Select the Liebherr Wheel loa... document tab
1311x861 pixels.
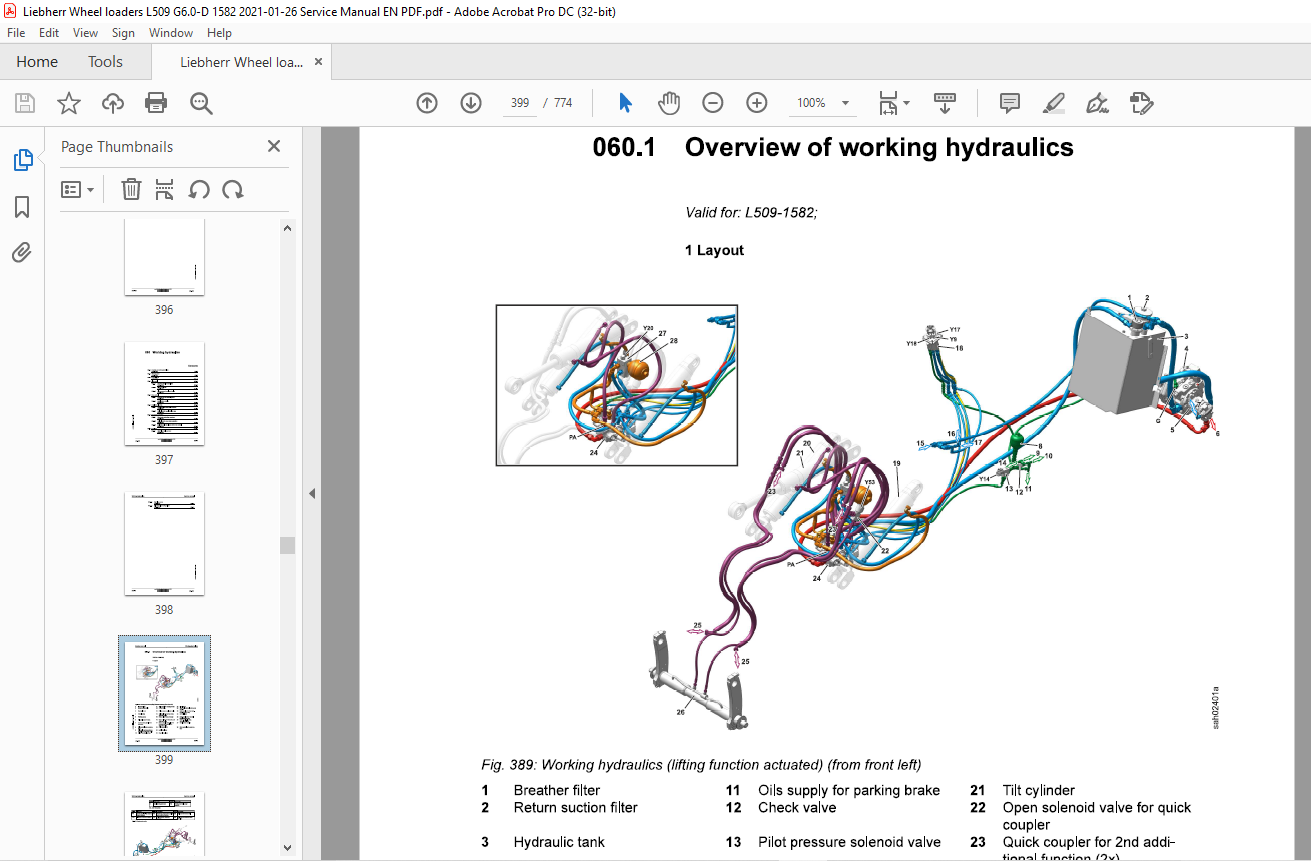point(241,62)
